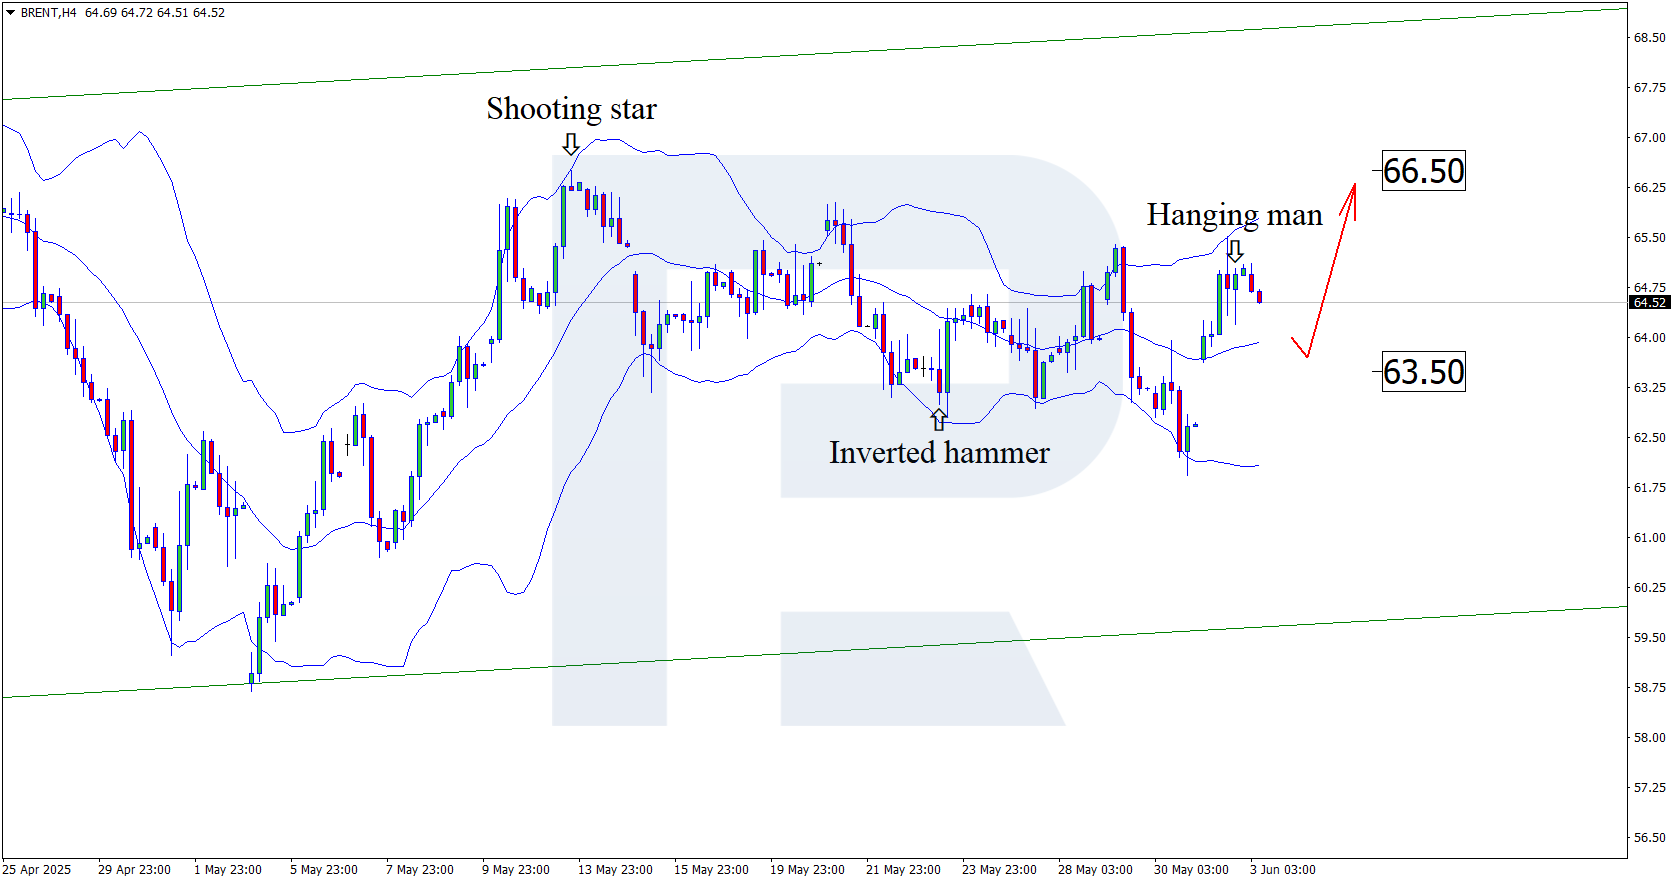
Task: Click the 7 May 23:00 date label
Action: click(420, 870)
